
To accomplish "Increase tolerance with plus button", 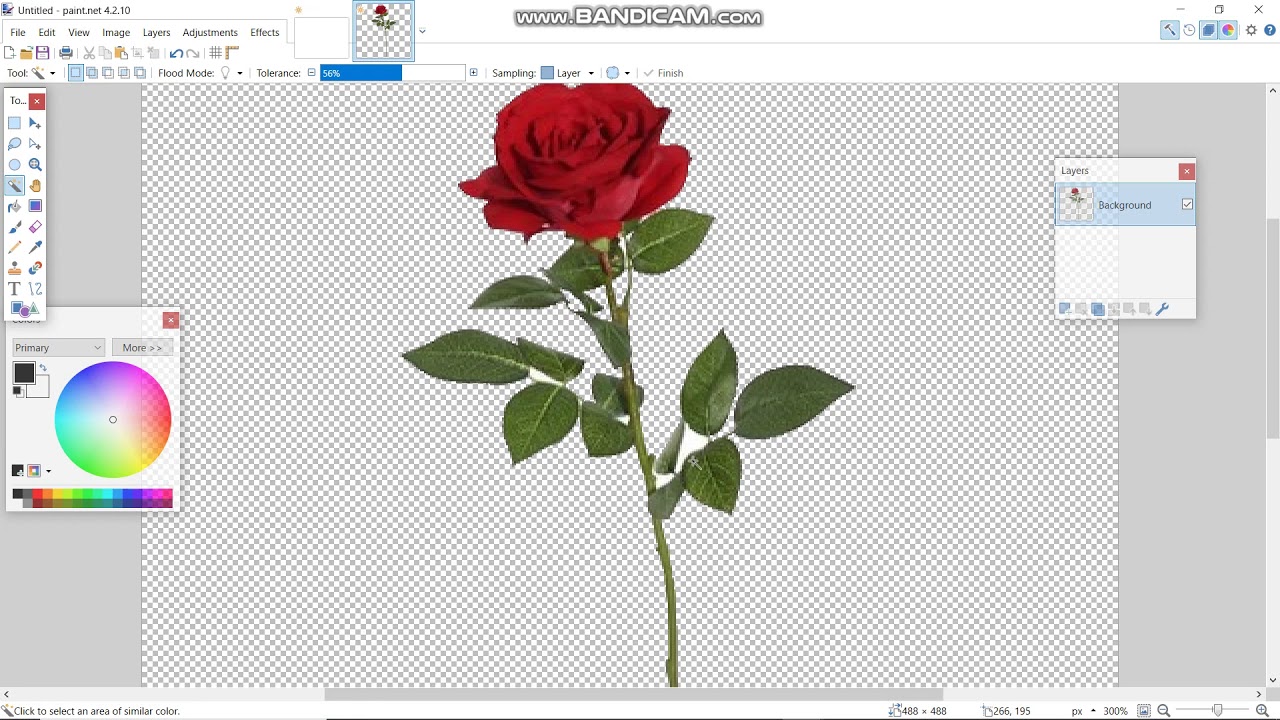I will click(x=473, y=73).
